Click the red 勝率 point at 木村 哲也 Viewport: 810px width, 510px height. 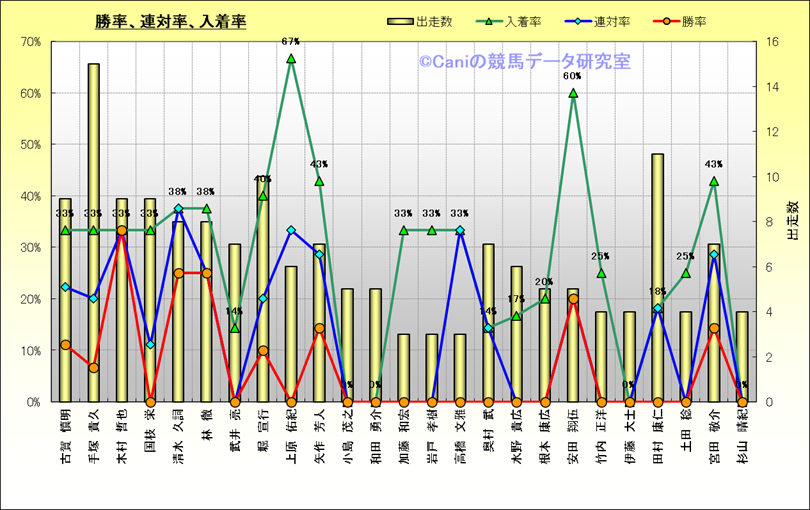pos(122,231)
